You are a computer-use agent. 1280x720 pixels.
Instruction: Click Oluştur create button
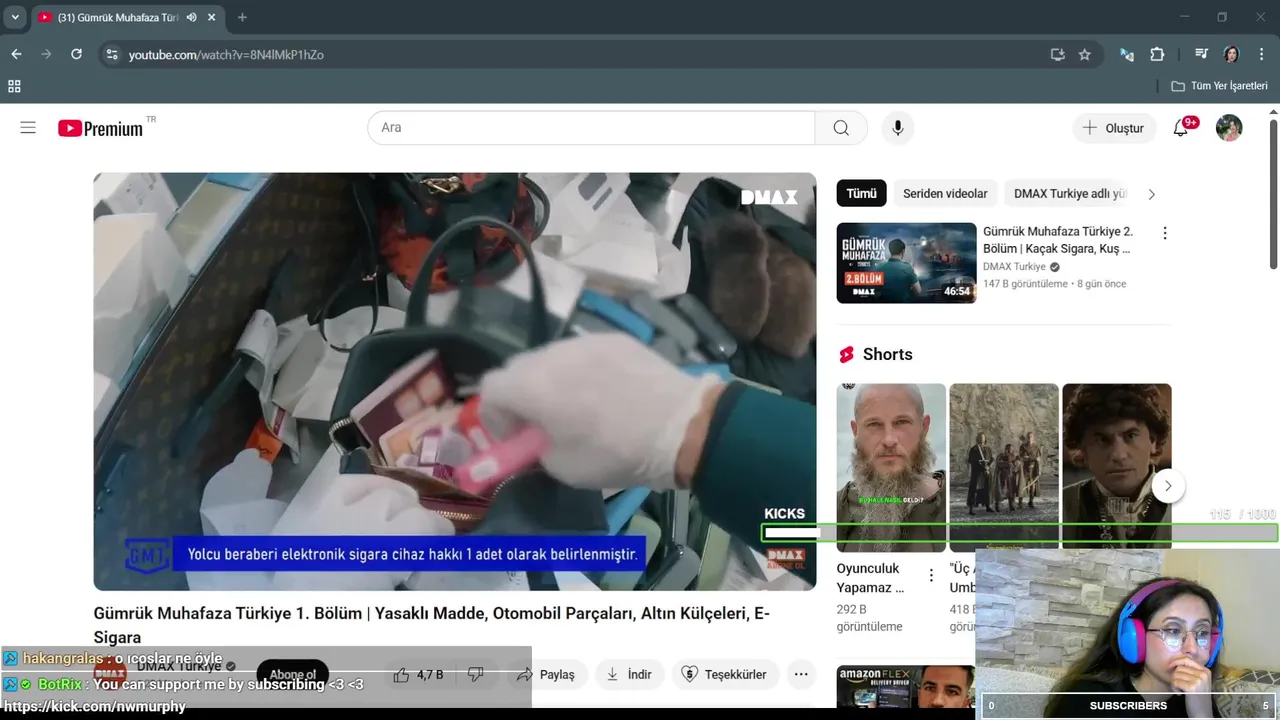pos(1114,128)
